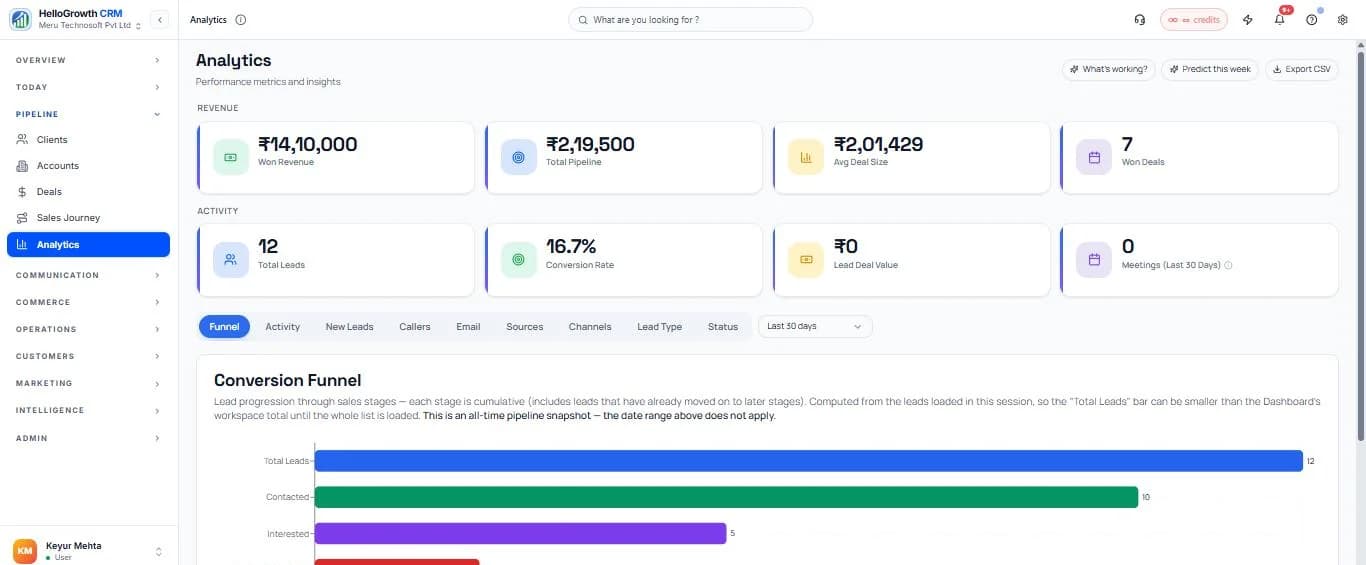Viewport: 1366px width, 565px height.
Task: Click the Clients people icon in sidebar
Action: tap(22, 140)
